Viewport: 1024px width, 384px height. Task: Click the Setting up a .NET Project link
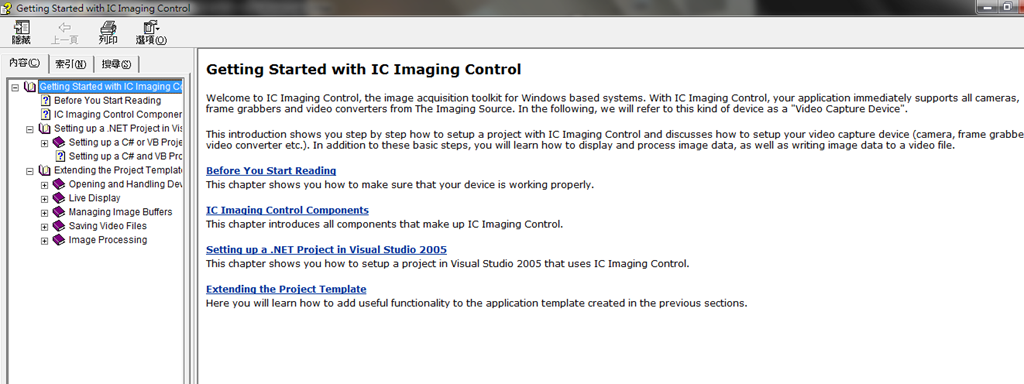(327, 250)
